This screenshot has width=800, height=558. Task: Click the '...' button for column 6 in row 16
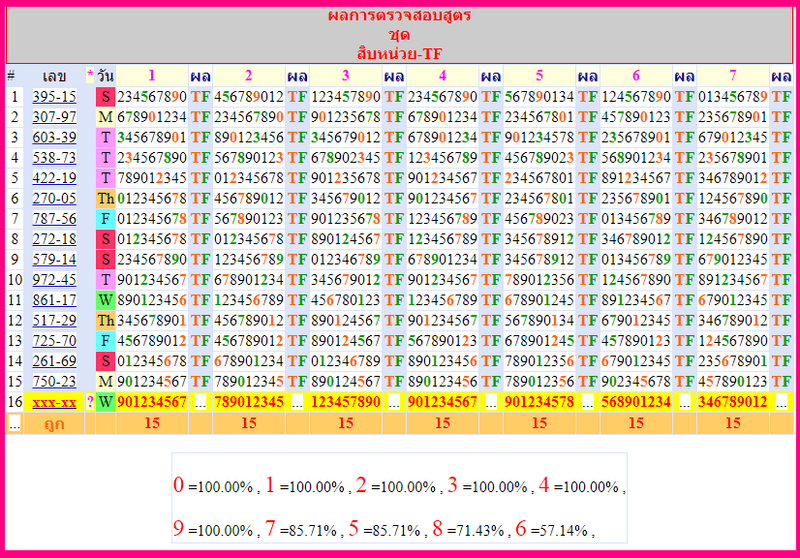[x=685, y=402]
